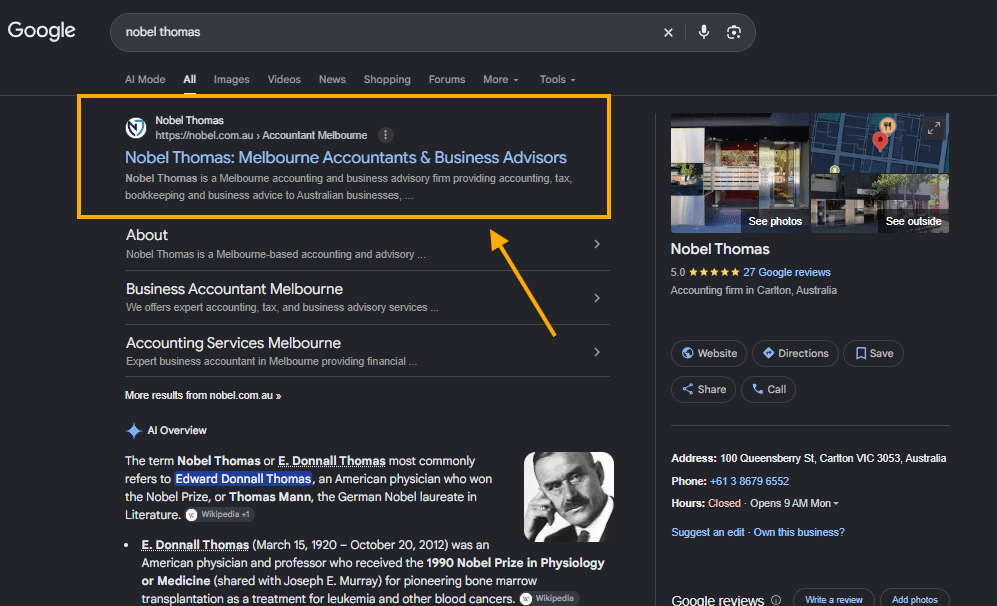The image size is (997, 606).
Task: Click the Google logo
Action: point(41,31)
